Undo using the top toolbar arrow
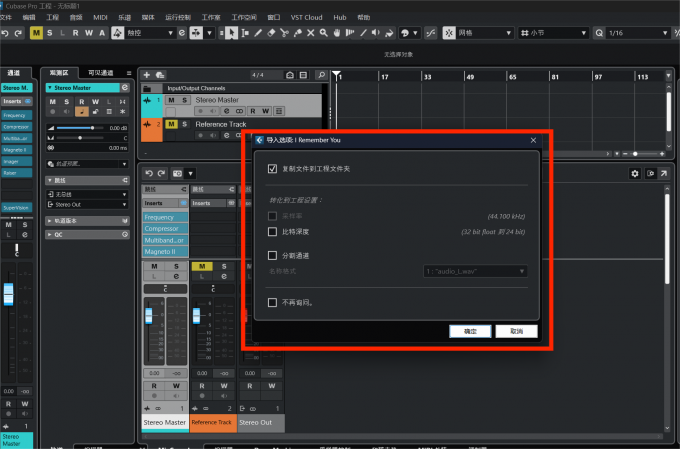Viewport: 680px width, 449px height. click(5, 33)
